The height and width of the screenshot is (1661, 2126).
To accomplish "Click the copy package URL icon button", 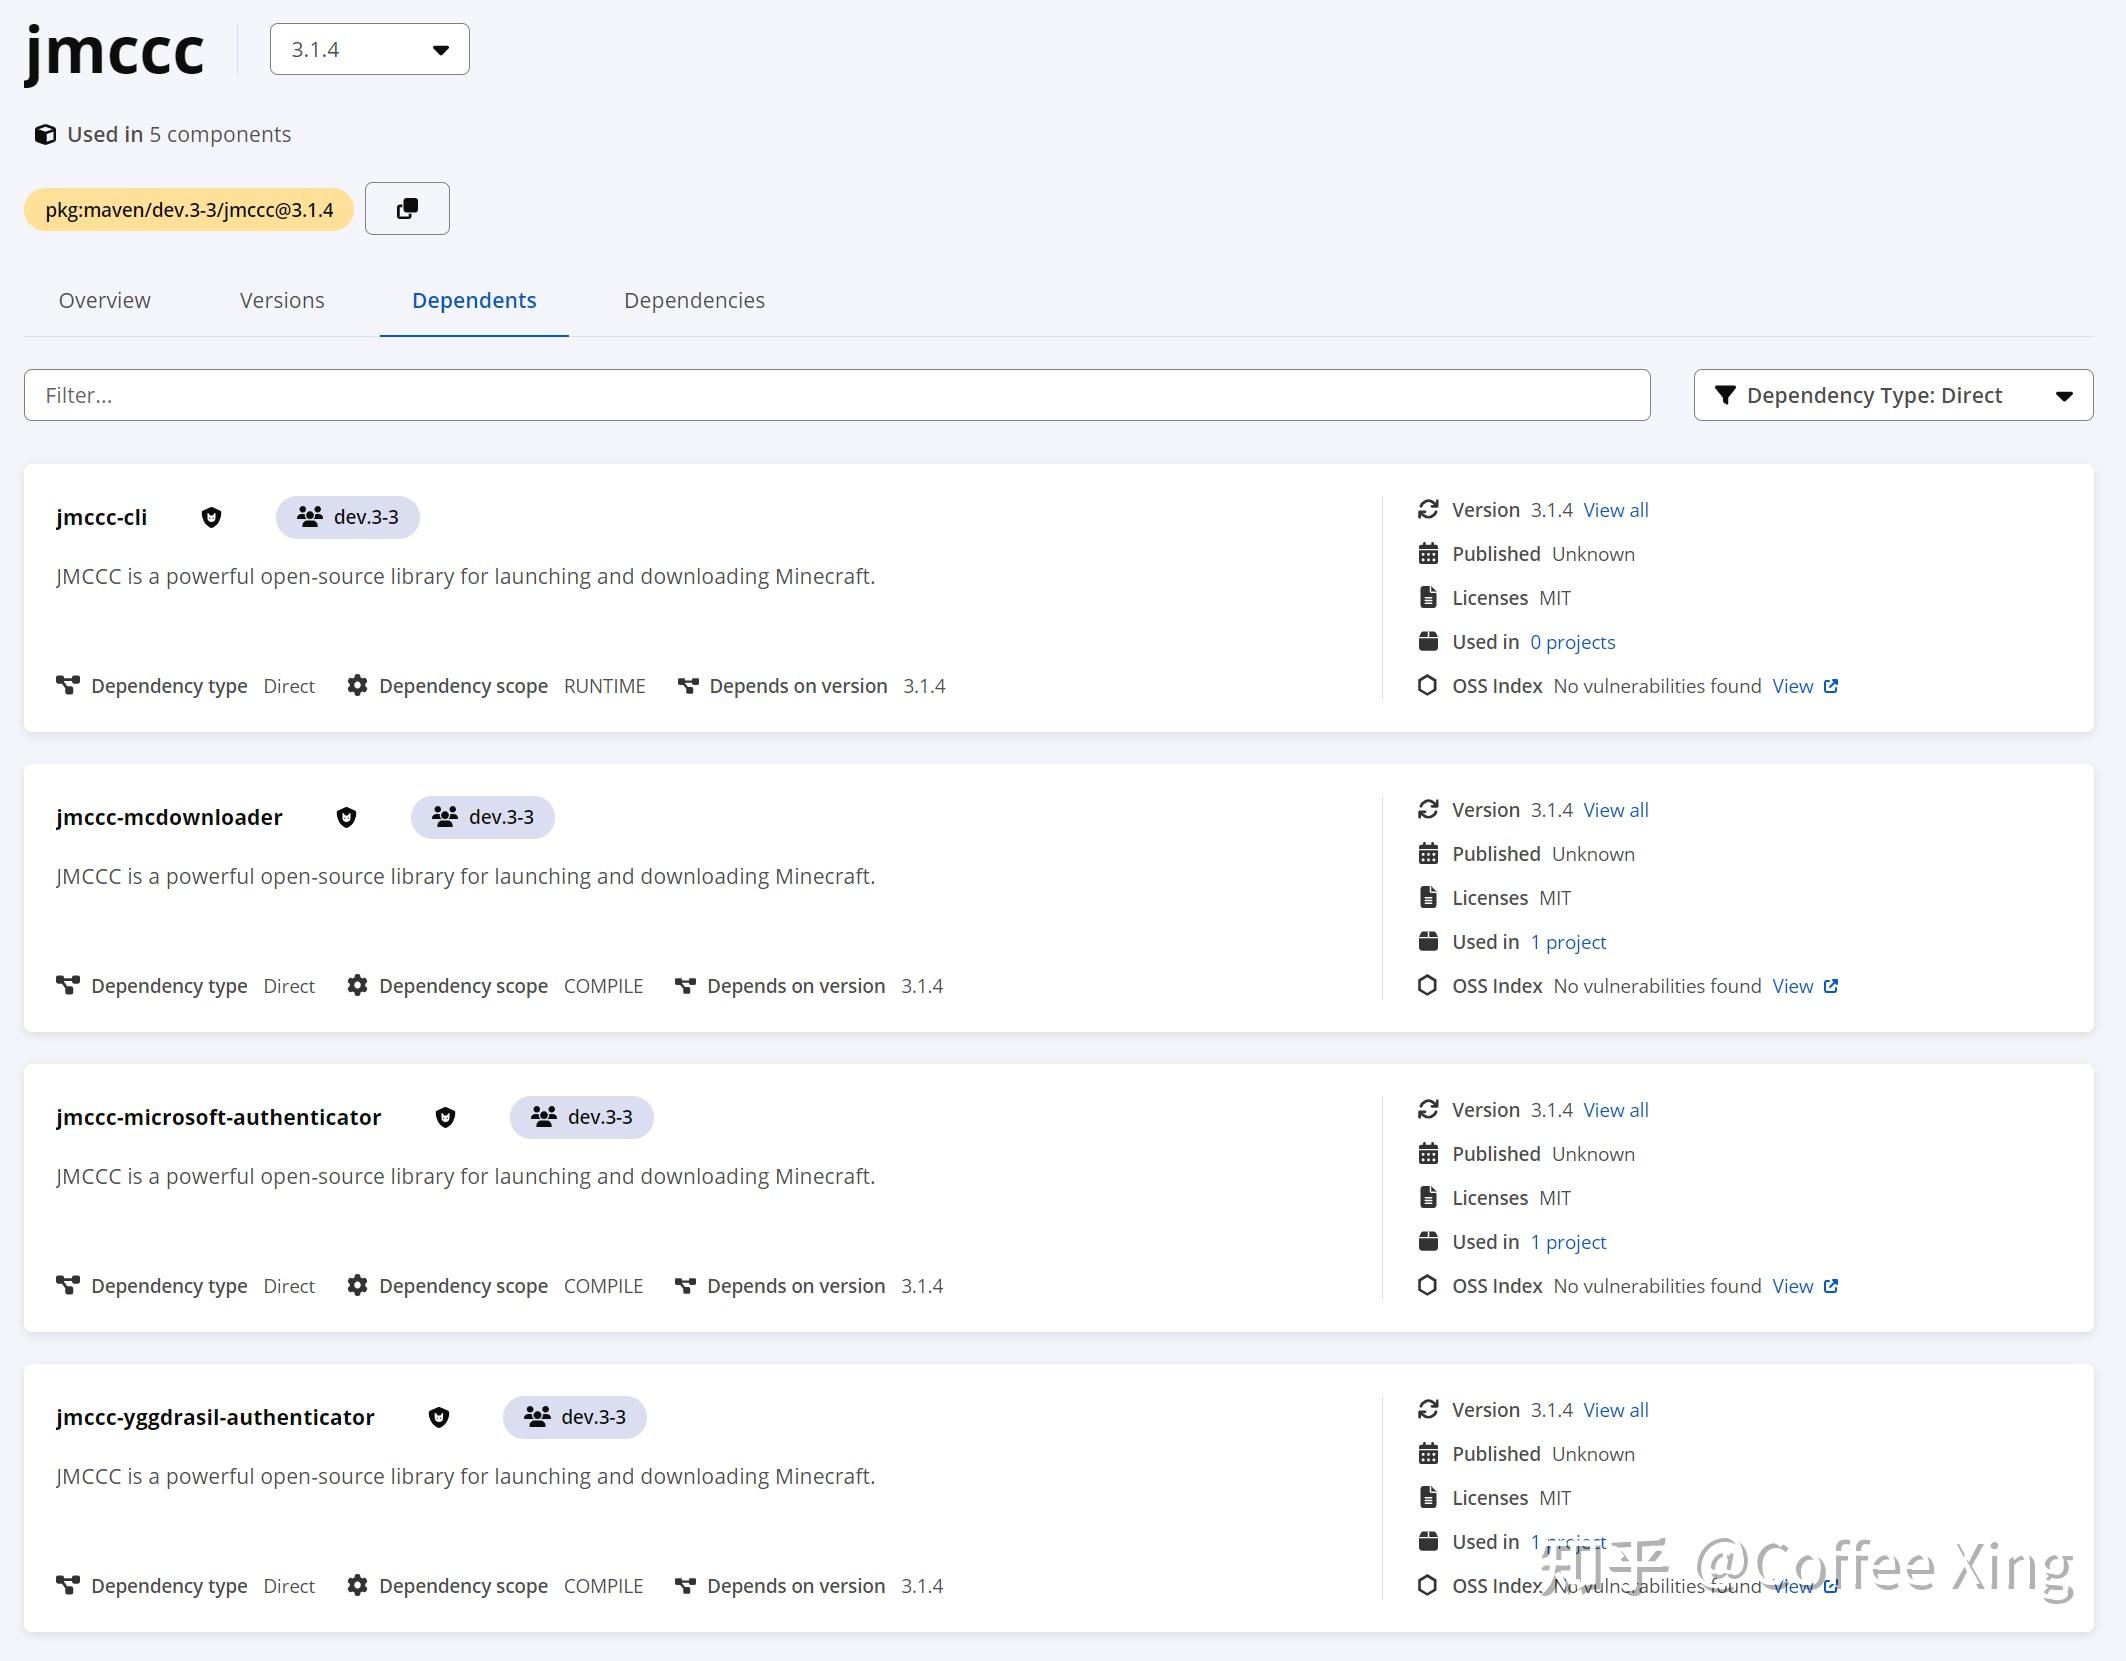I will click(x=407, y=208).
